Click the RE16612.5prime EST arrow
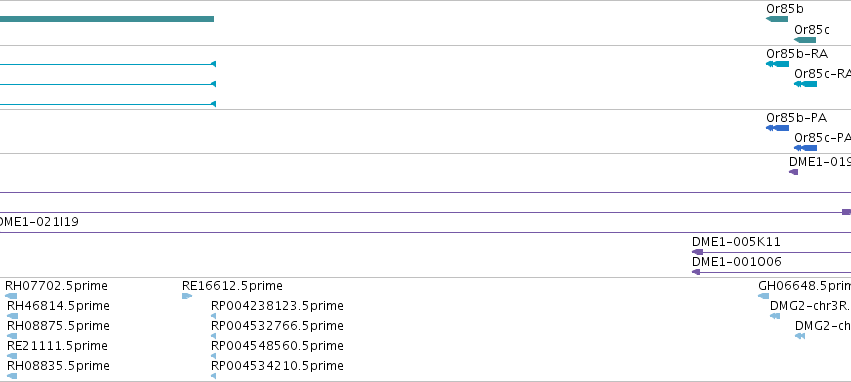Screen dimensions: 851x382 [187, 296]
